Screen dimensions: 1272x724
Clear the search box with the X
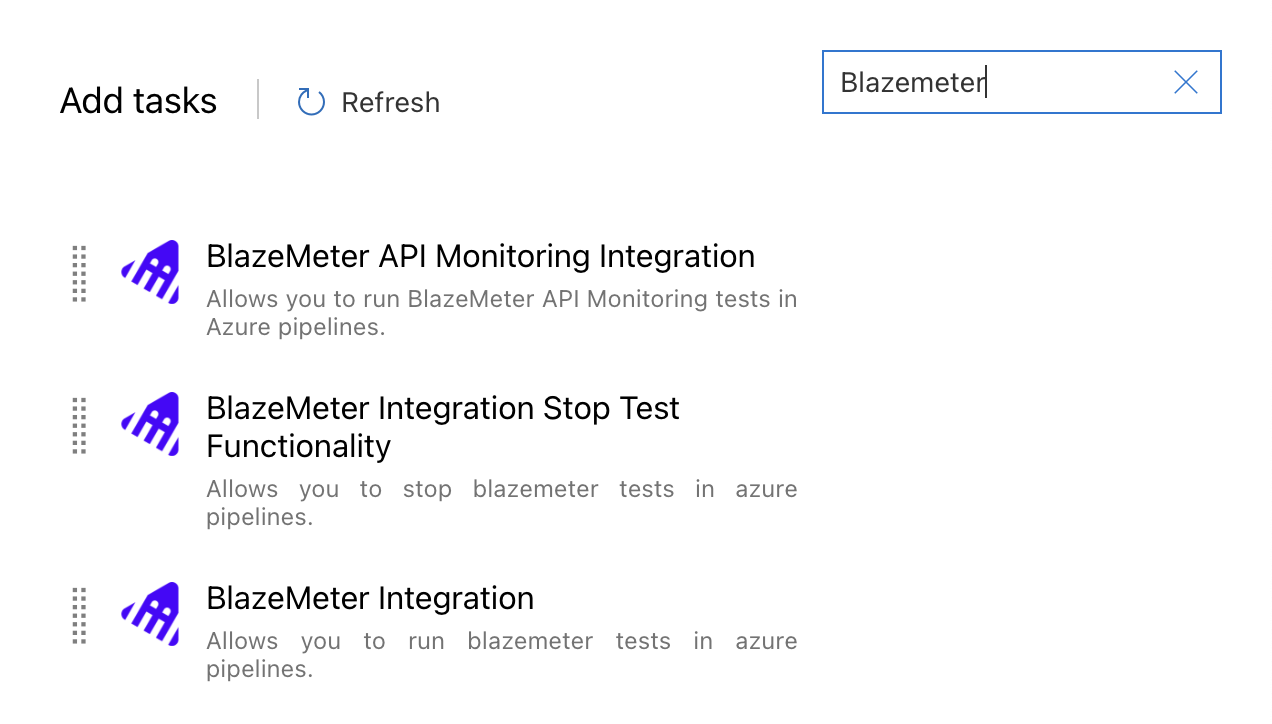tap(1185, 82)
